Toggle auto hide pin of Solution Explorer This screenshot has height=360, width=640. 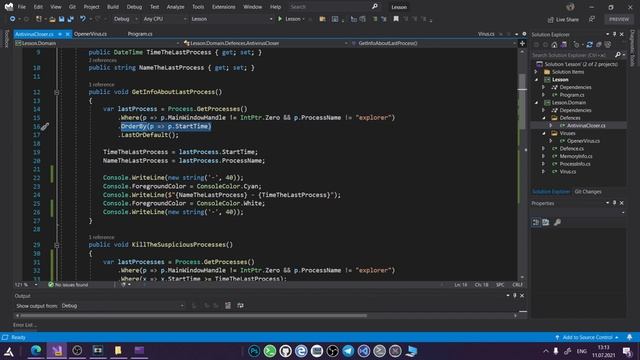point(614,34)
